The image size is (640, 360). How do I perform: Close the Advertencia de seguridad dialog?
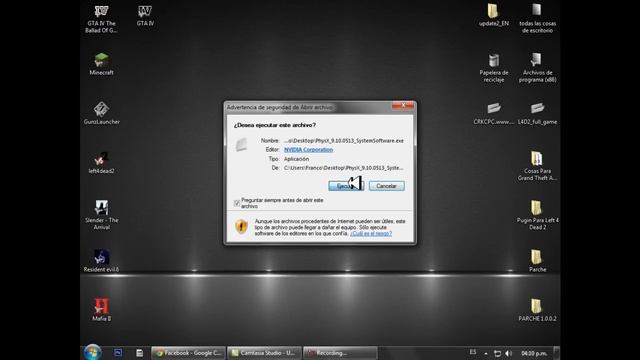[x=403, y=106]
